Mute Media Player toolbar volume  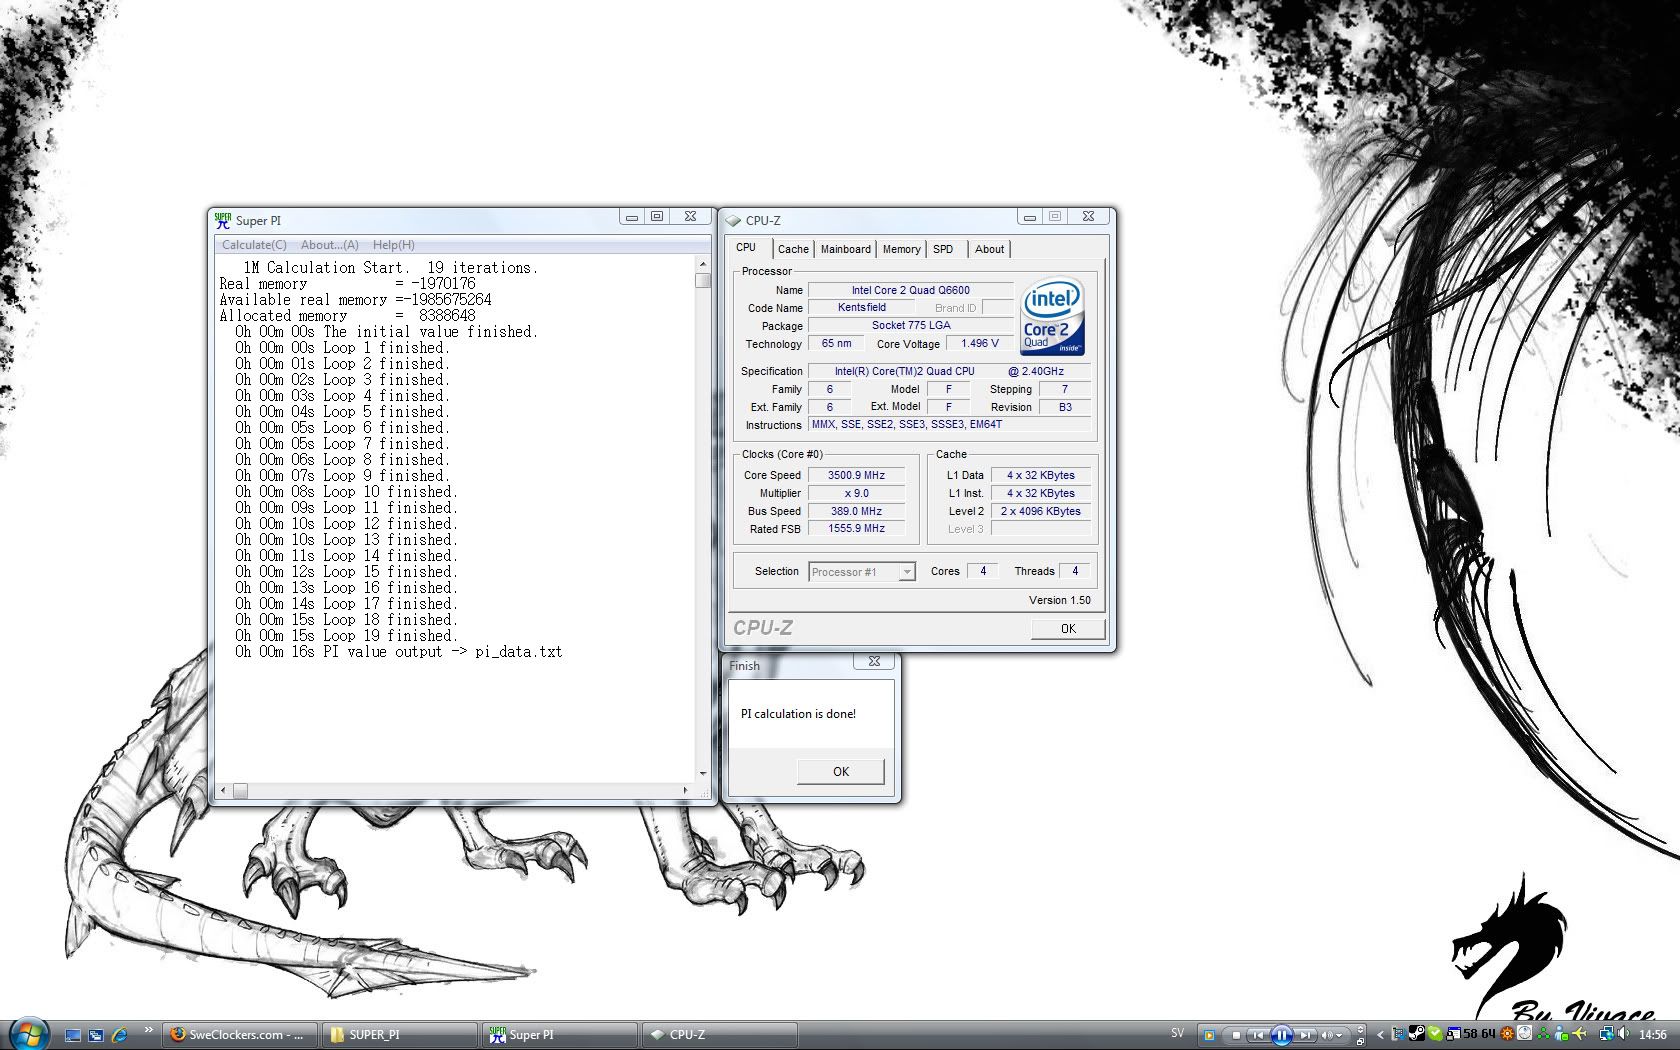pyautogui.click(x=1327, y=1035)
